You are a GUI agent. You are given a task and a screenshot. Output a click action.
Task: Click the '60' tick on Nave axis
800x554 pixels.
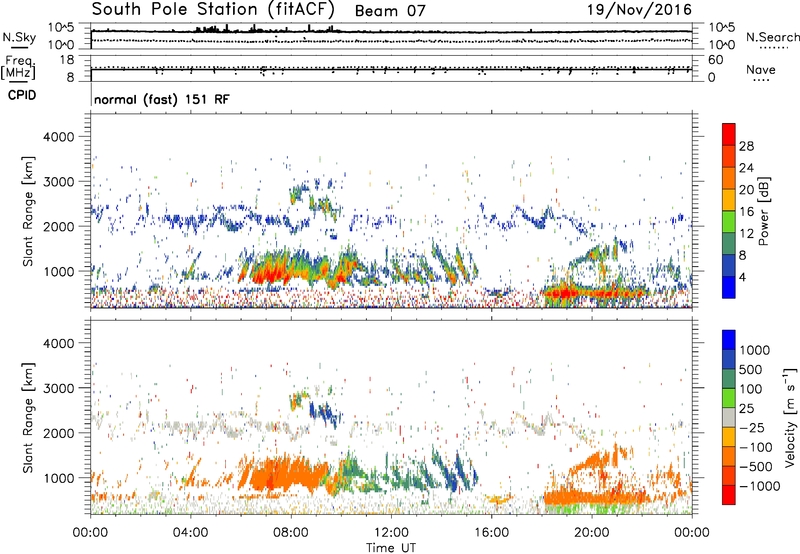[716, 60]
